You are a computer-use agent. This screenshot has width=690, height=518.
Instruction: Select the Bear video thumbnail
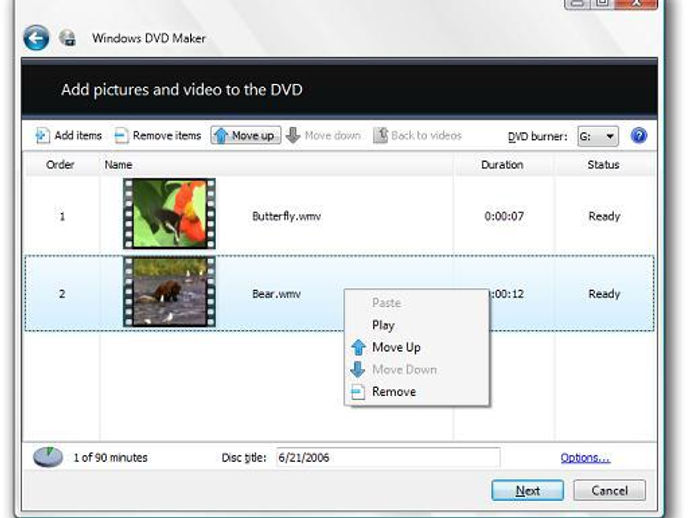click(x=169, y=292)
